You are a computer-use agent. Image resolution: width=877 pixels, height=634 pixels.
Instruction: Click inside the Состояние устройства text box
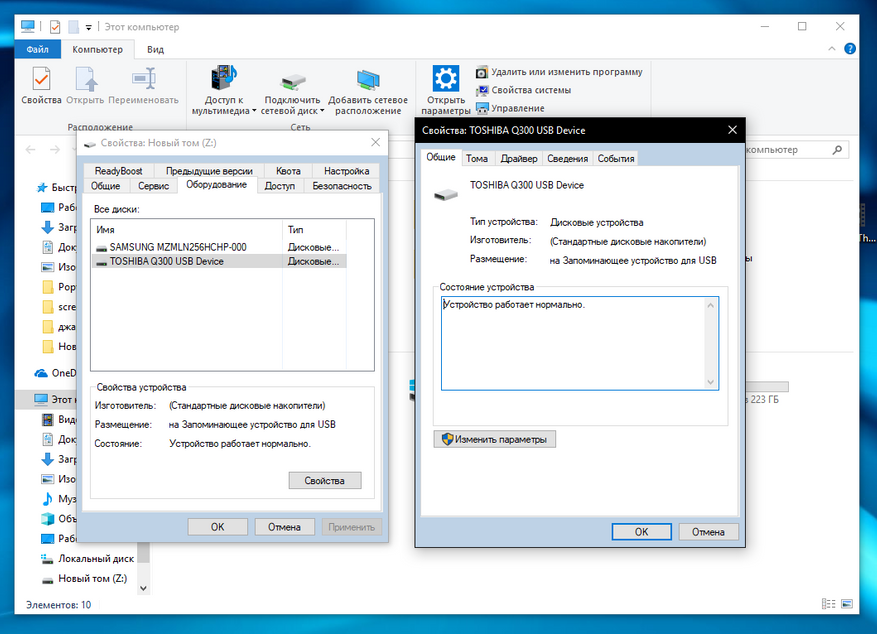pyautogui.click(x=579, y=343)
